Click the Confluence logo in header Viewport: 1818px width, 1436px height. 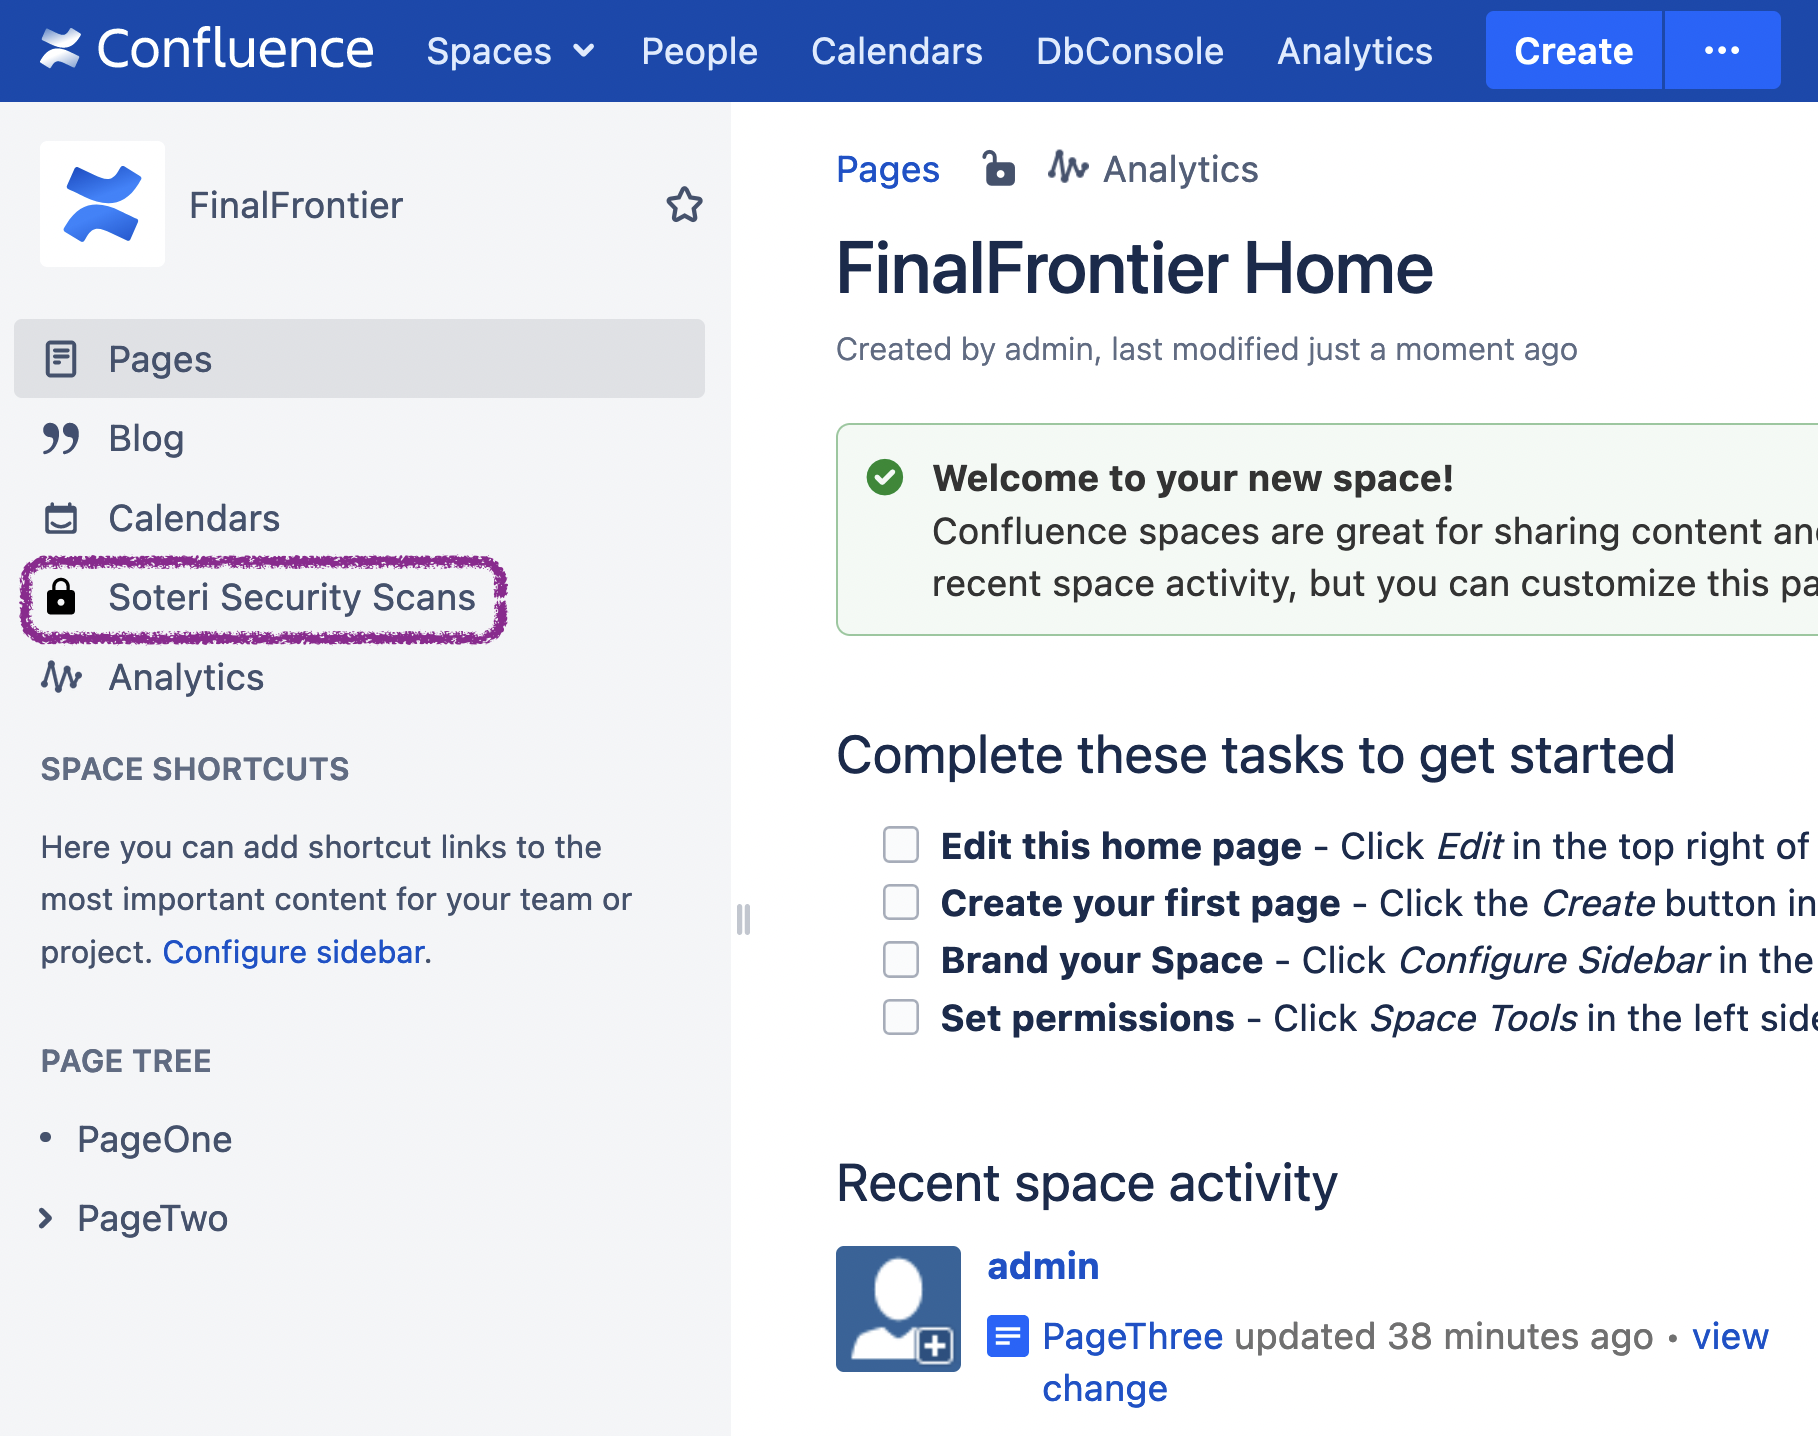[x=206, y=49]
